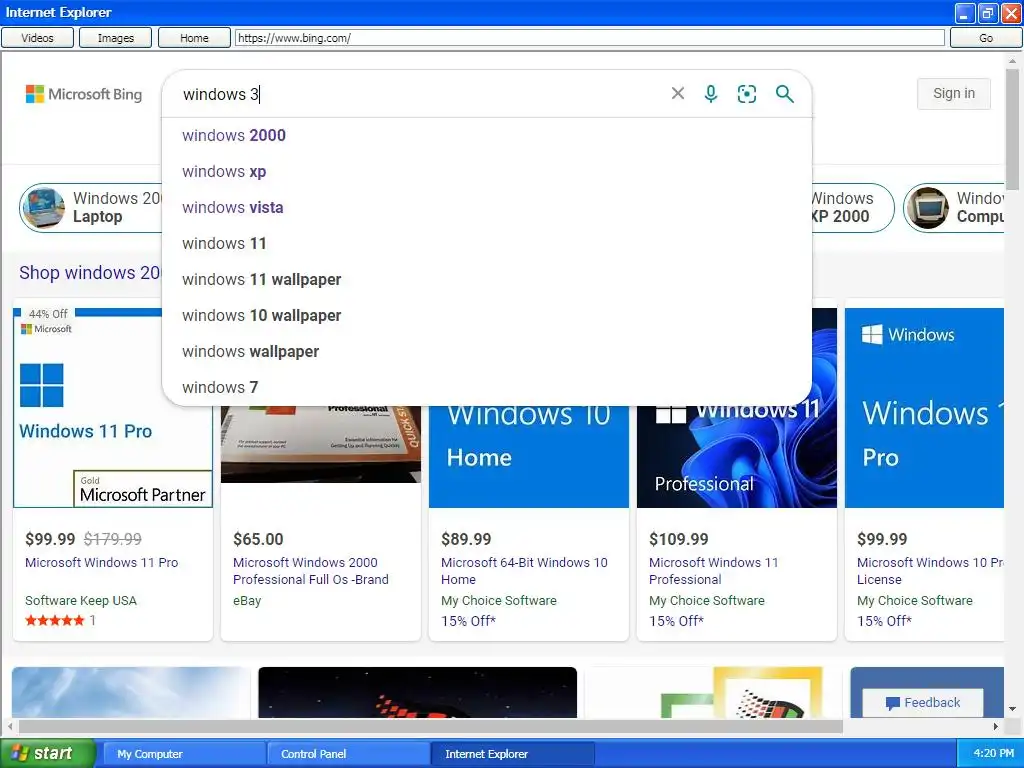Screen dimensions: 1024x768
Task: Open 'Microsoft 64-Bit Windows 10 Home' link
Action: click(524, 571)
